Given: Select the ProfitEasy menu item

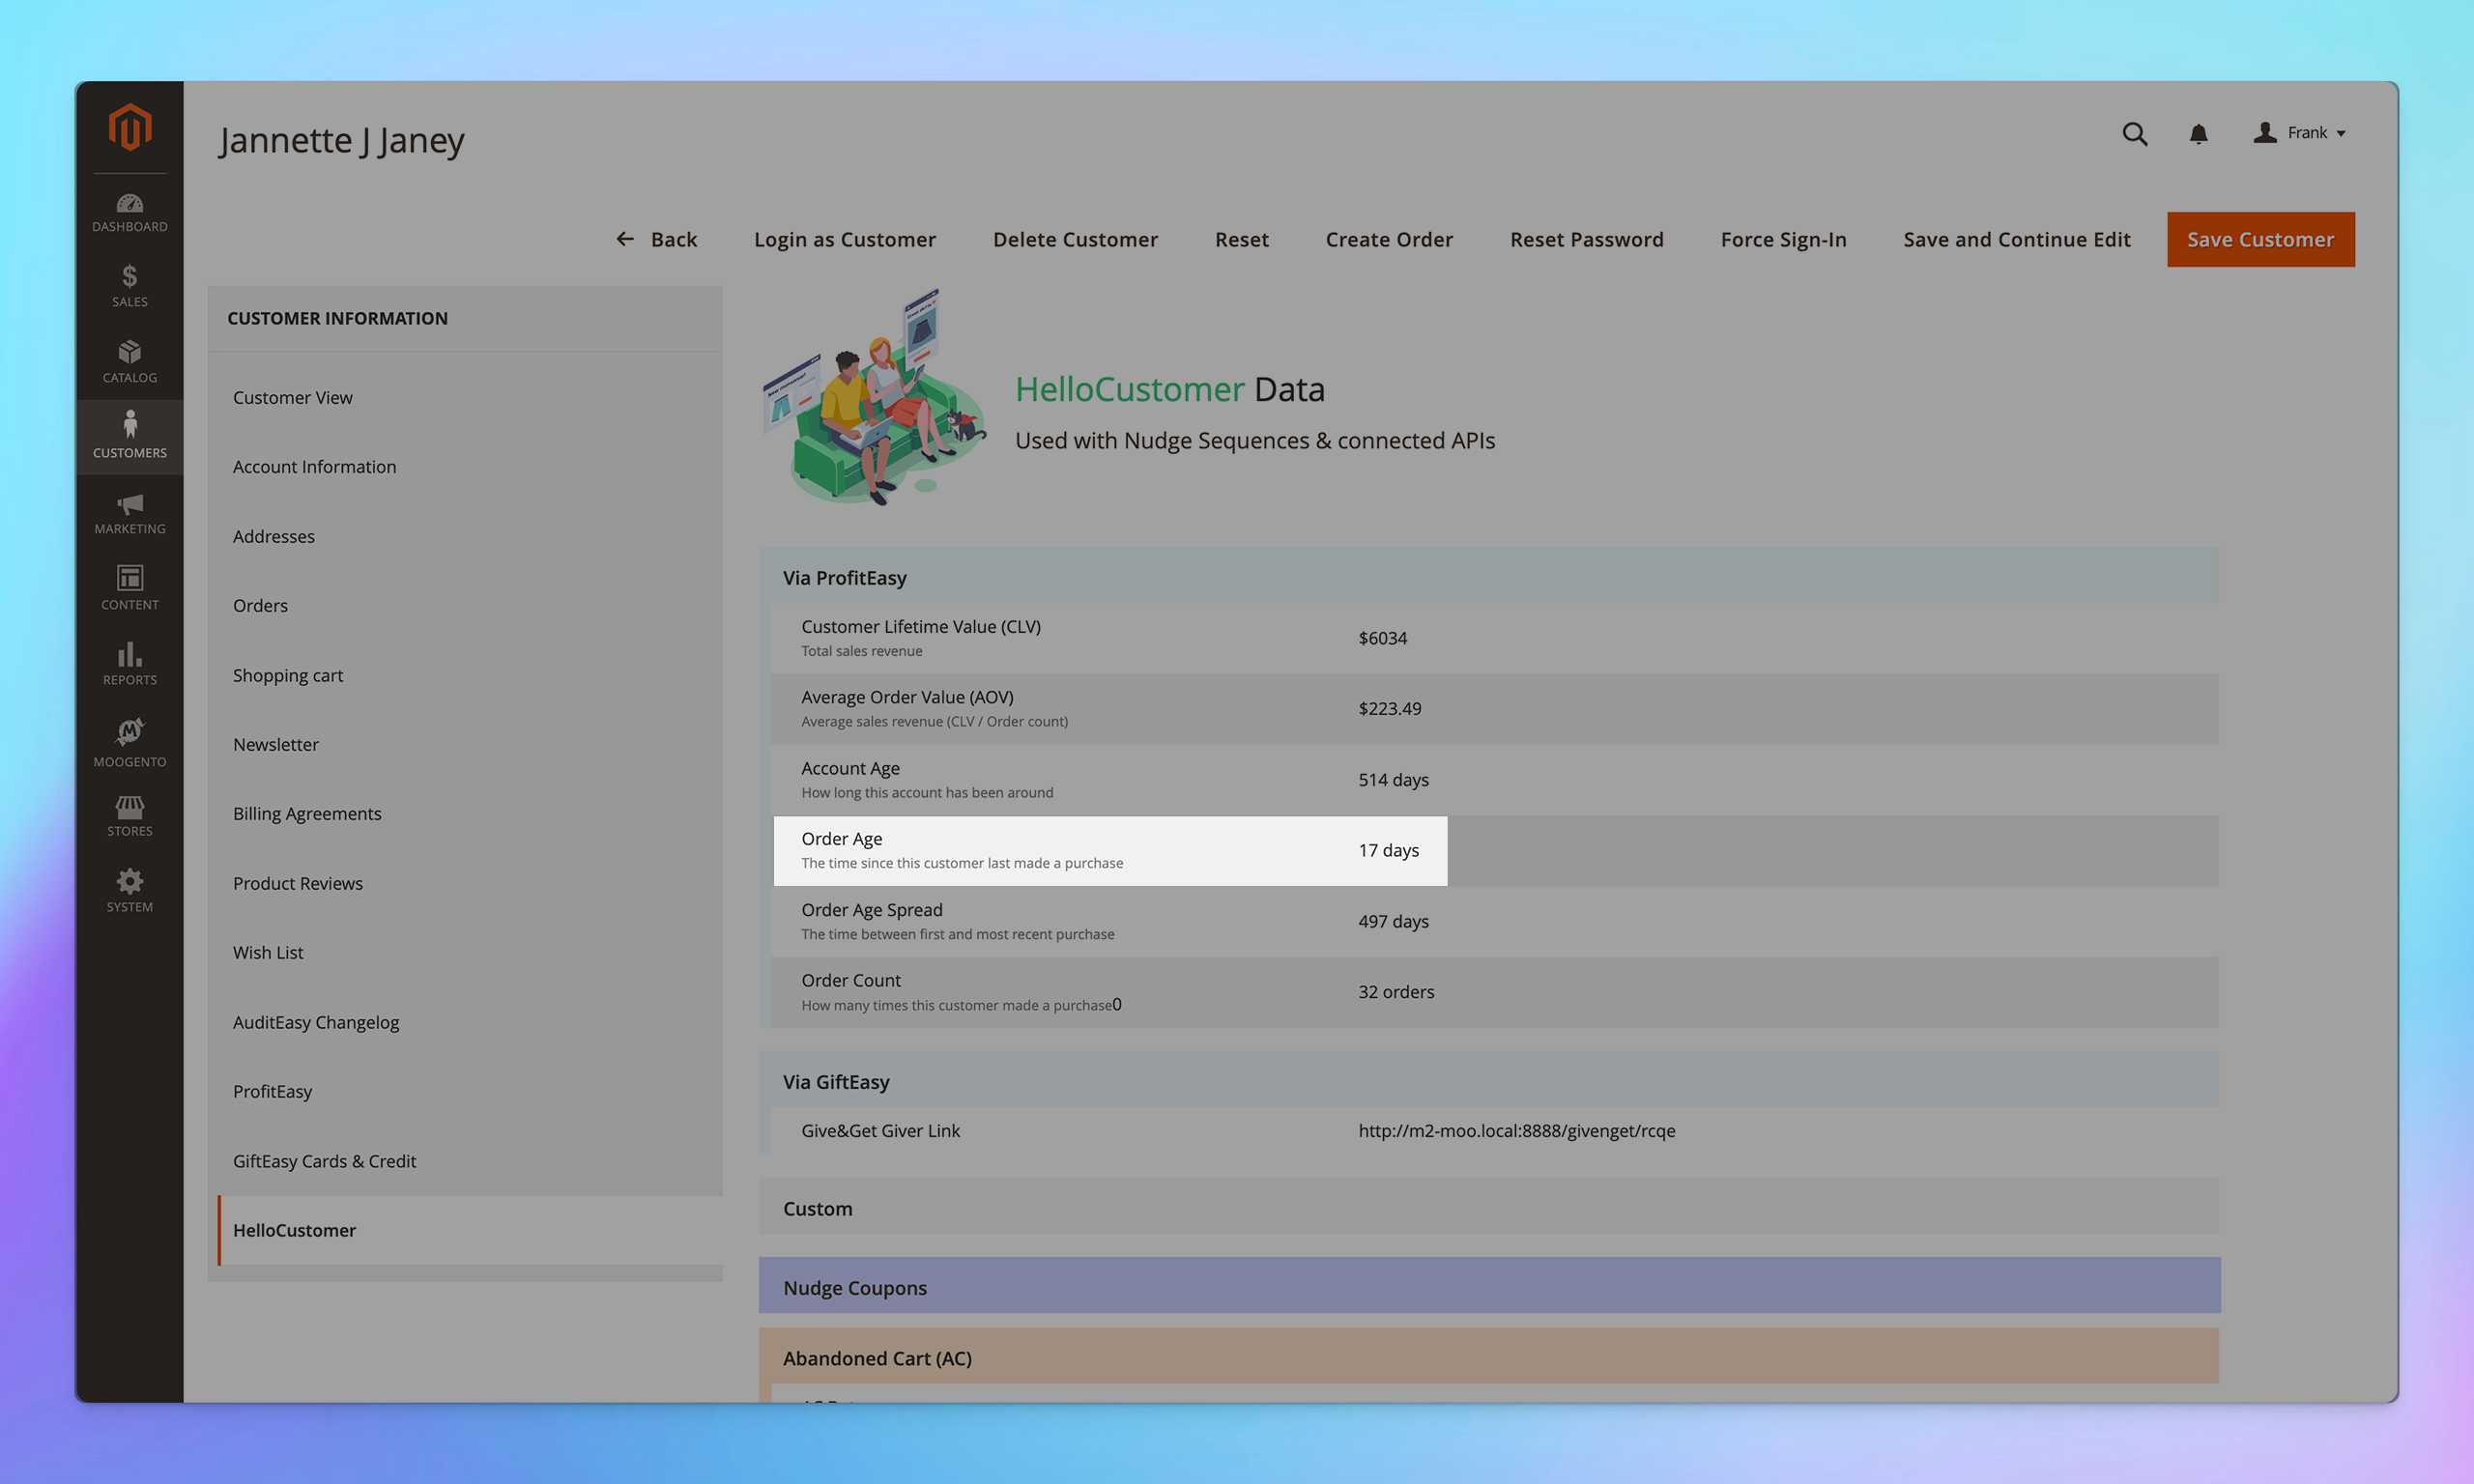Looking at the screenshot, I should coord(273,1090).
